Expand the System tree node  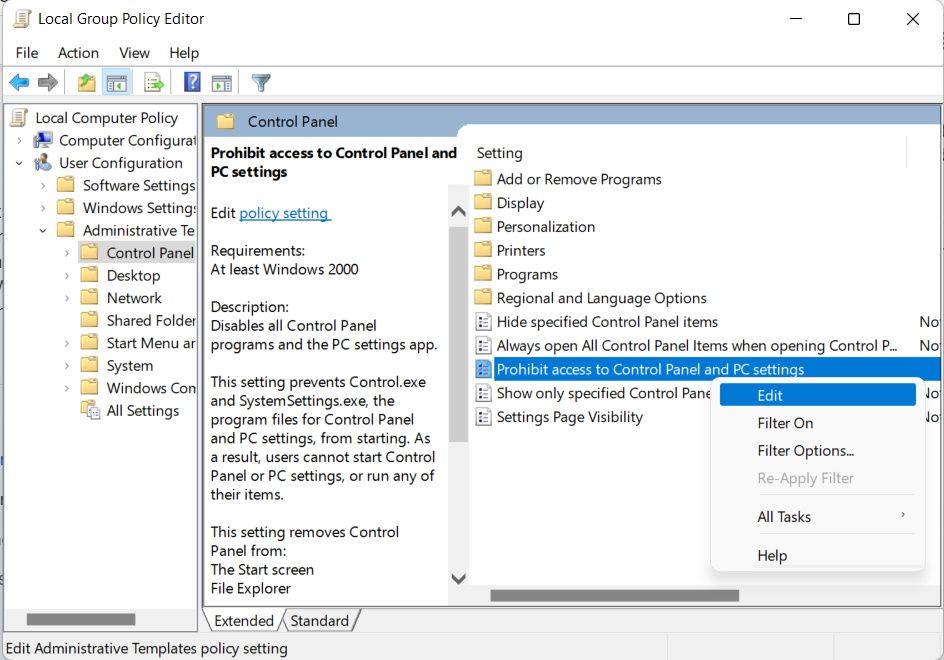[x=67, y=366]
